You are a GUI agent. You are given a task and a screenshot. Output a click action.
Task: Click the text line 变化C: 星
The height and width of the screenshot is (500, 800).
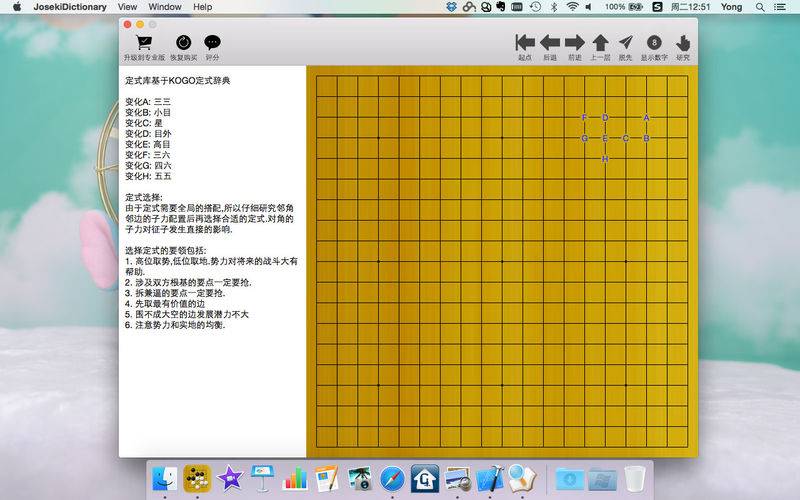[x=144, y=123]
